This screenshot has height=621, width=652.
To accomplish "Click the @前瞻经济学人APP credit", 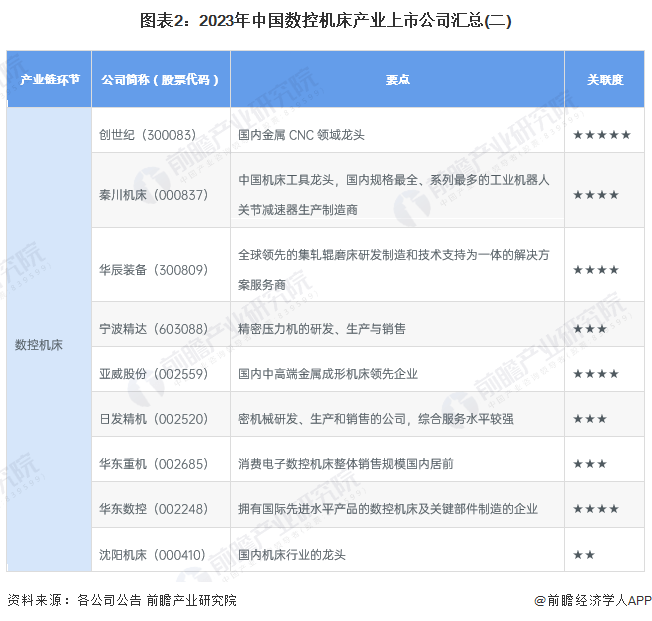I will pyautogui.click(x=593, y=600).
